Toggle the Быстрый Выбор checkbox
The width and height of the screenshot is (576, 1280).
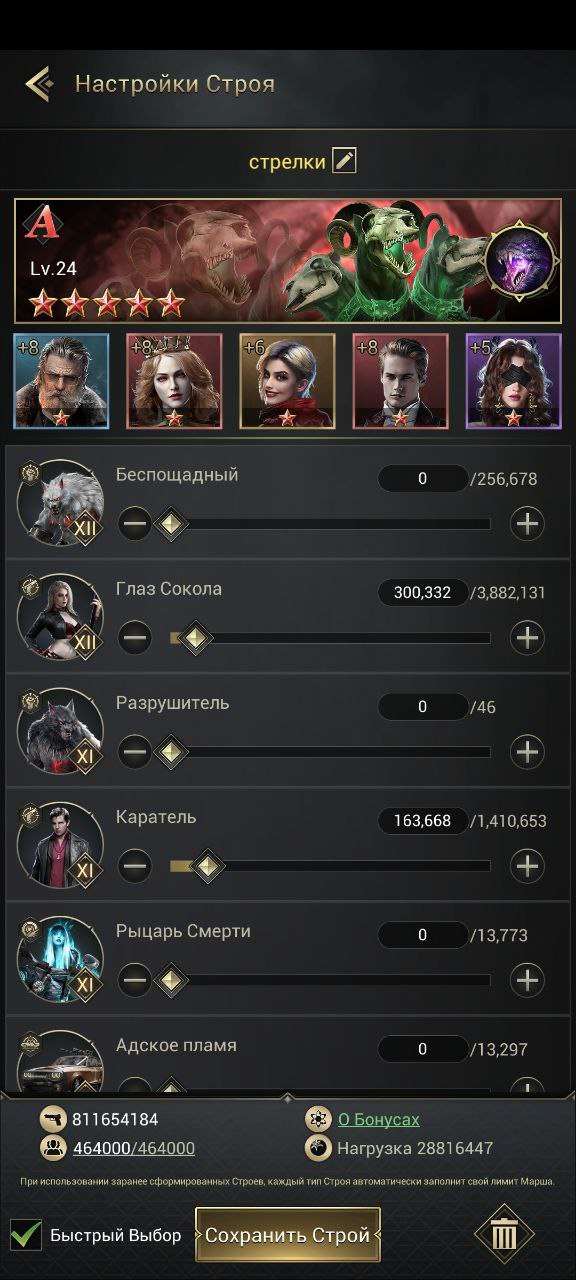tap(26, 1234)
